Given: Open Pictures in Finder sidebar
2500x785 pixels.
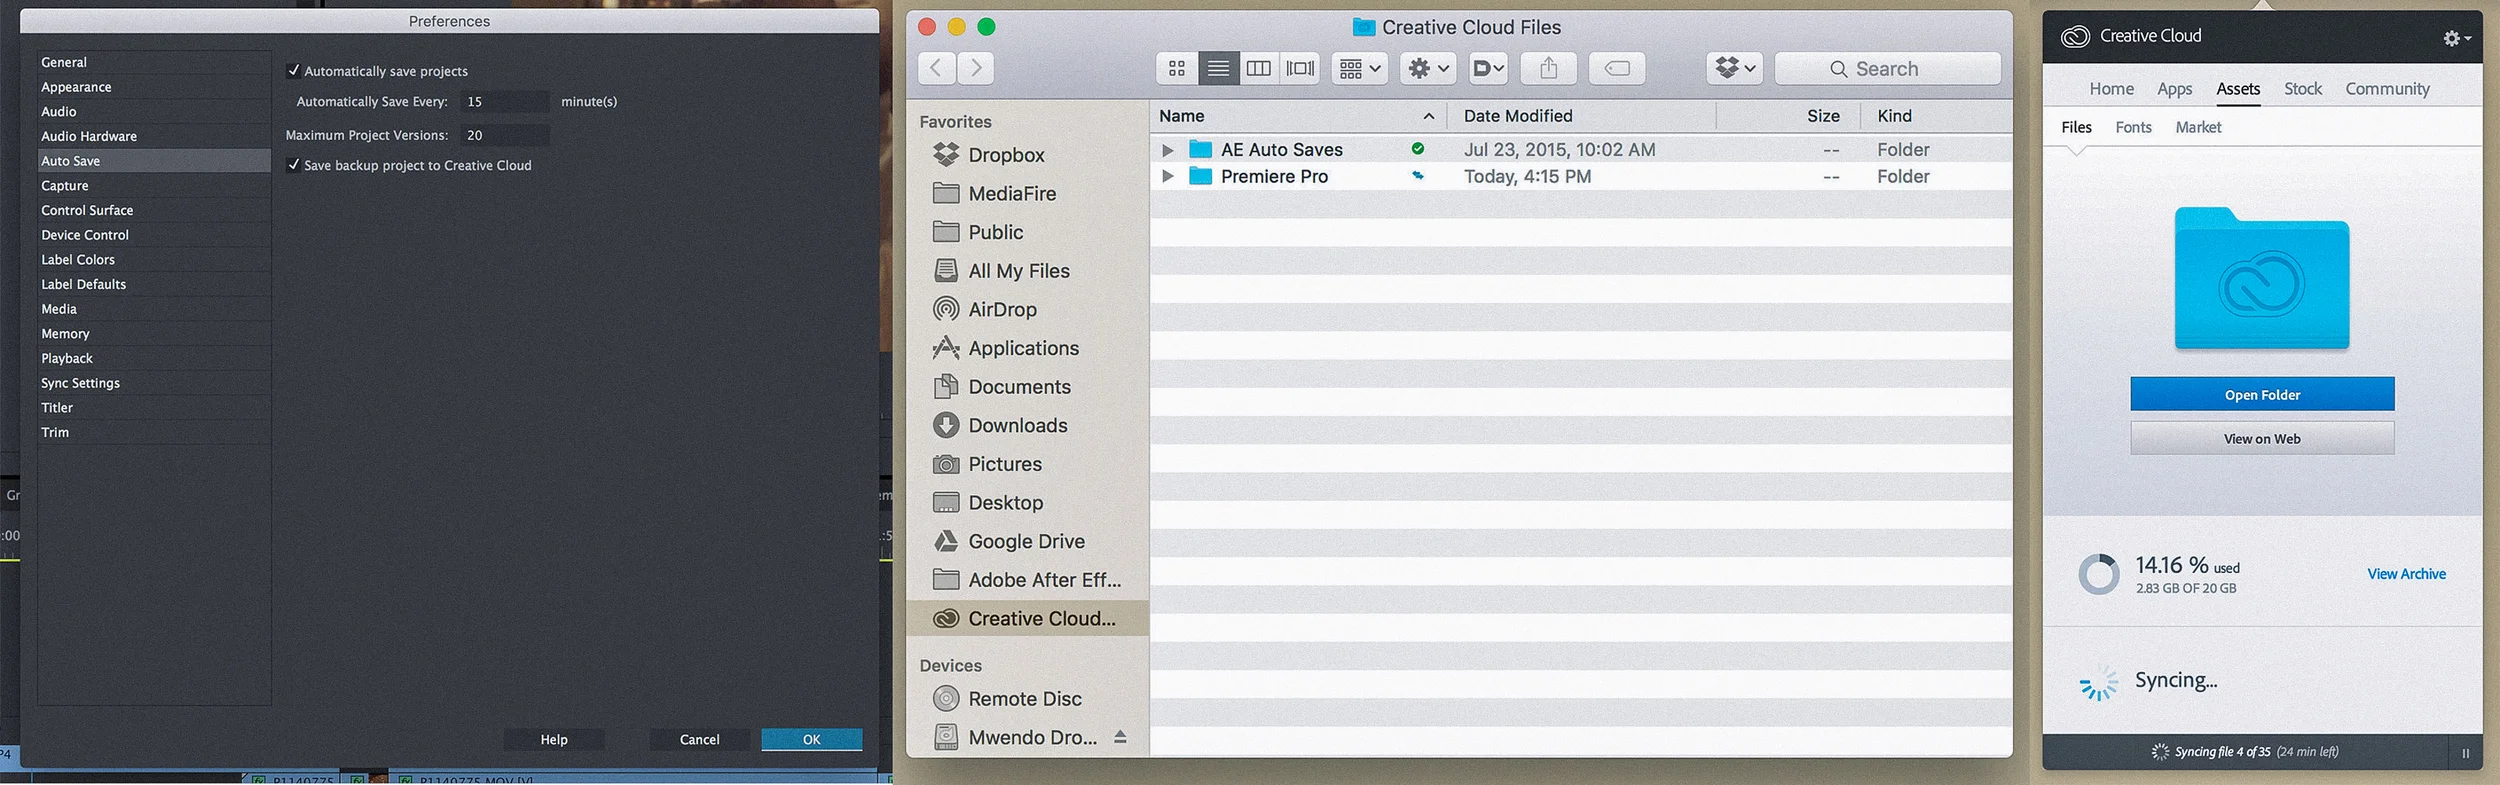Looking at the screenshot, I should coord(1027,464).
